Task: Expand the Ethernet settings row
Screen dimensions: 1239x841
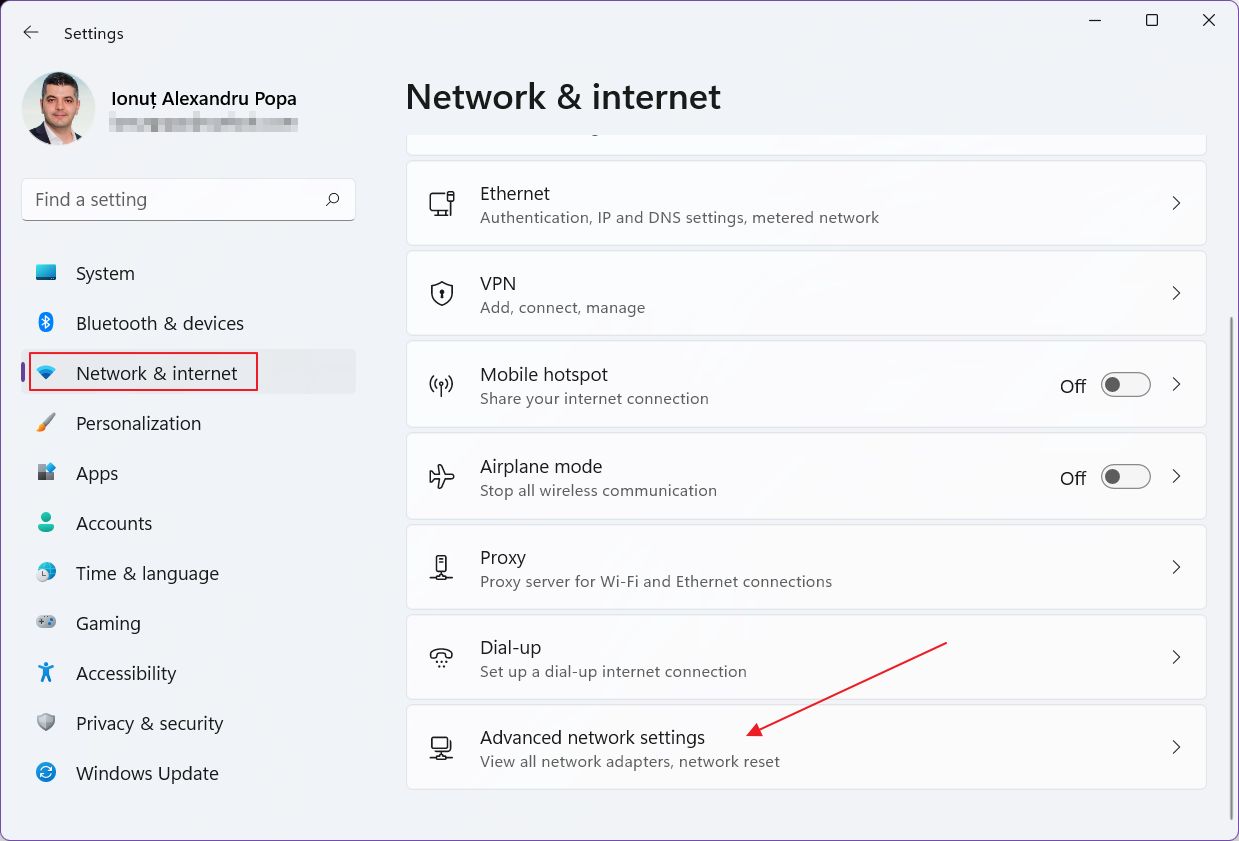Action: point(1176,203)
